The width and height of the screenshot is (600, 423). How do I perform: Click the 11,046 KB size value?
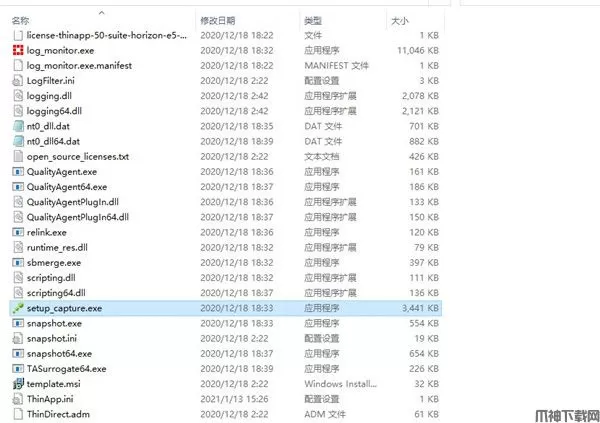(418, 51)
